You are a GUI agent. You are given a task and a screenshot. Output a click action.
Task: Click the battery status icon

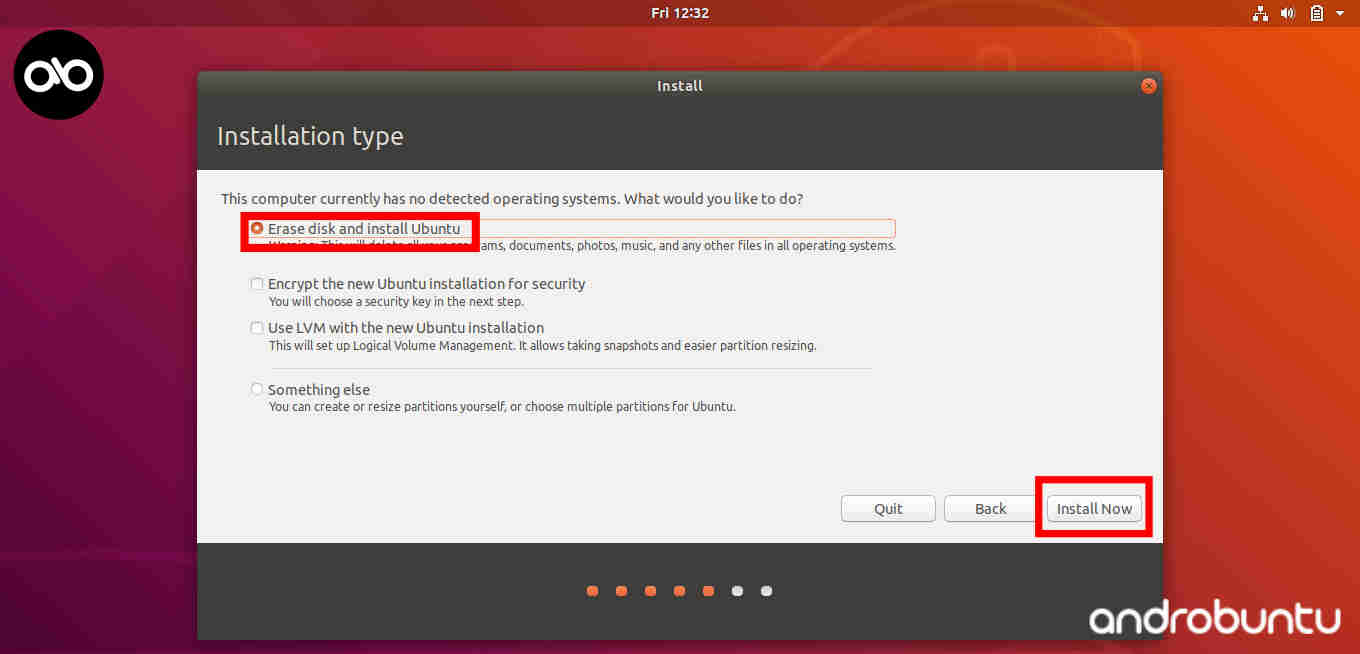click(1316, 13)
